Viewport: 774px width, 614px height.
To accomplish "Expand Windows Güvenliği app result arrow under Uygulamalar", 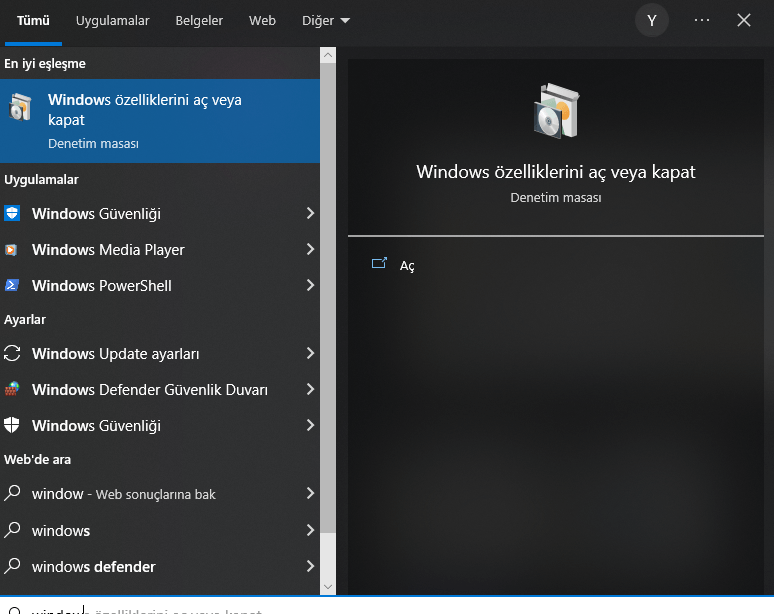I will pos(310,213).
